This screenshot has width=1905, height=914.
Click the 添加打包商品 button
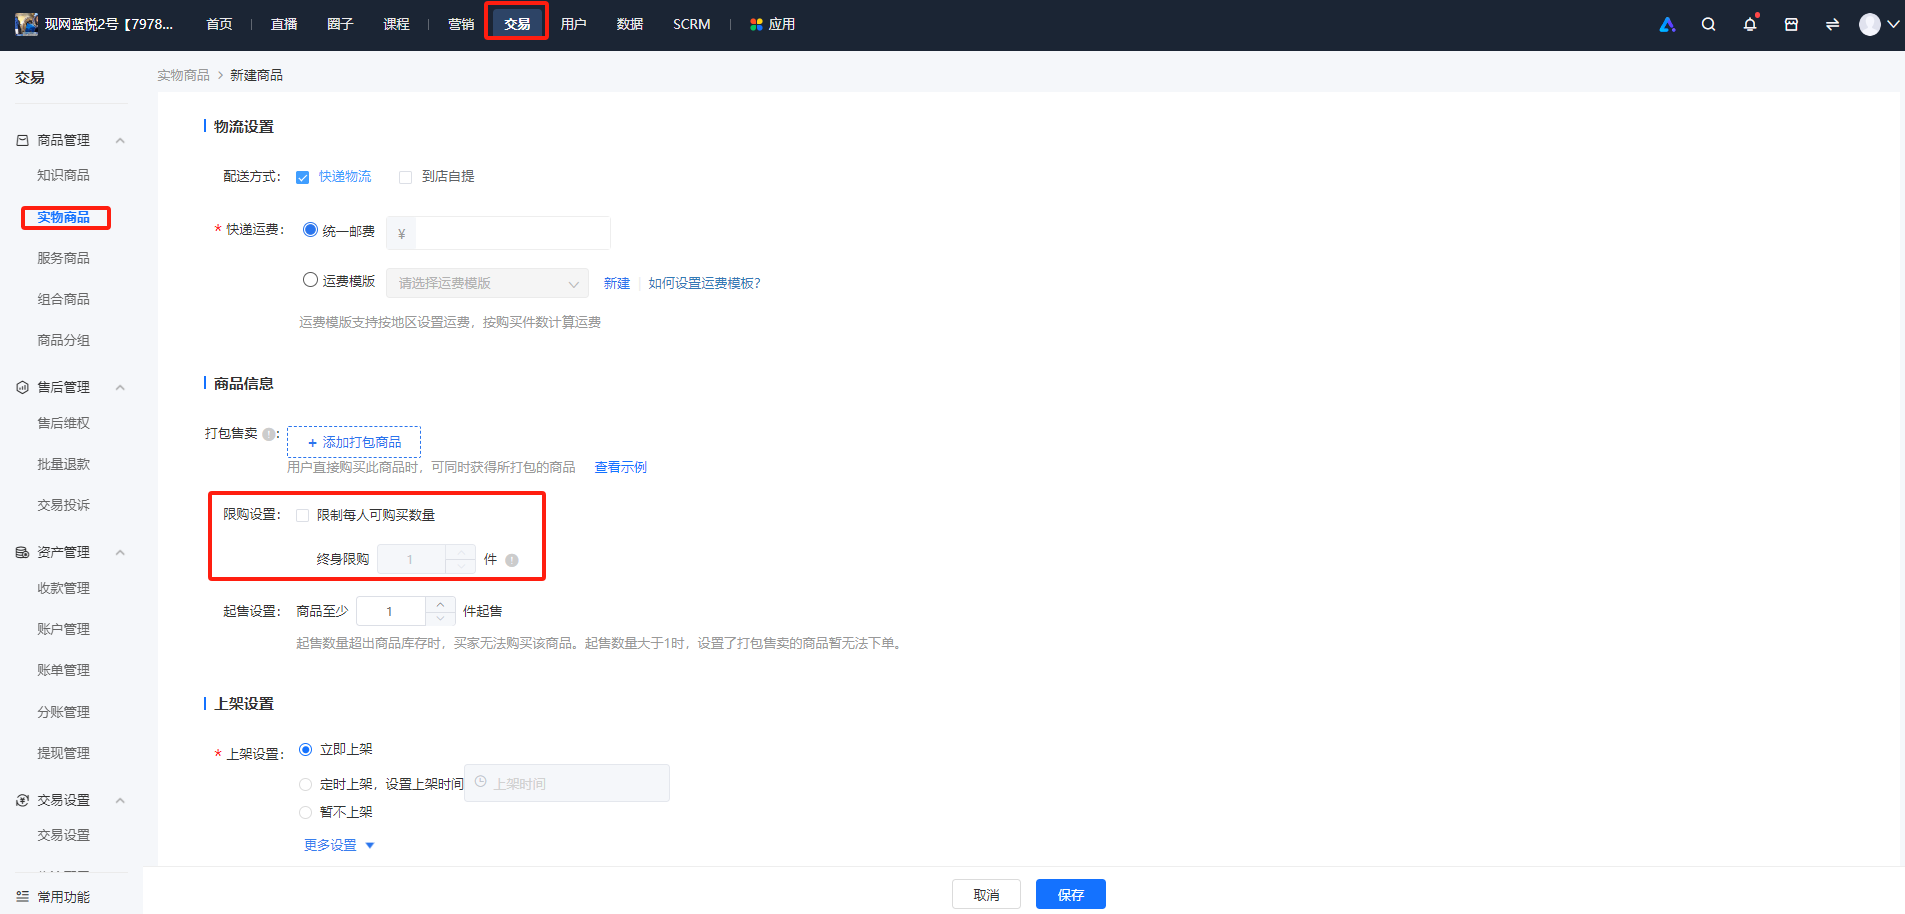(354, 442)
